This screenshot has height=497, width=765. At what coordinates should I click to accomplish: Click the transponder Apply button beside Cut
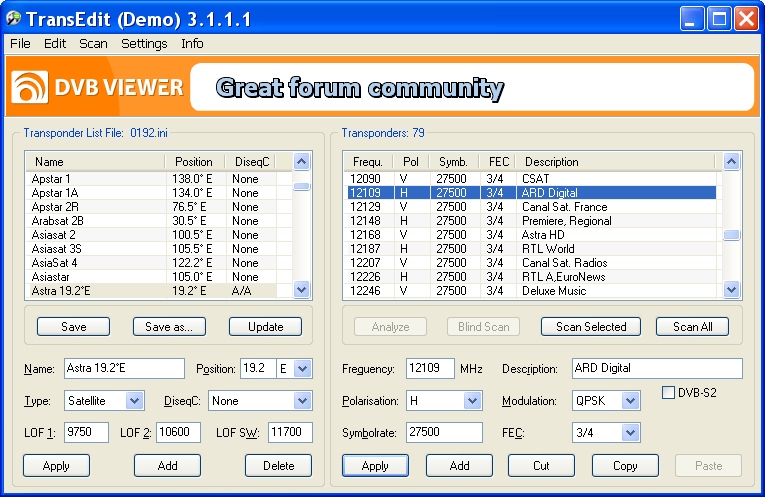point(375,466)
